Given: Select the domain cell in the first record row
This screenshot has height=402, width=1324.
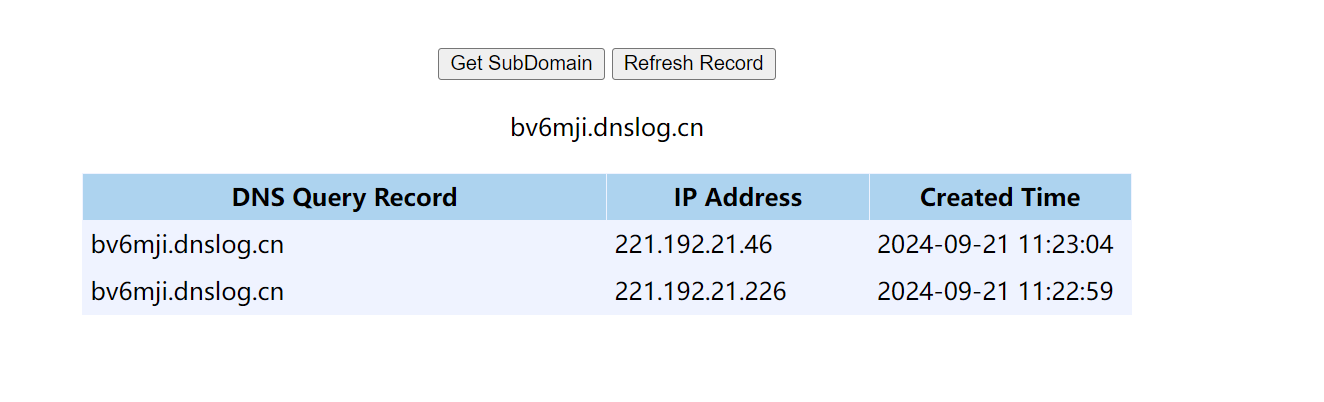Looking at the screenshot, I should click(x=187, y=245).
